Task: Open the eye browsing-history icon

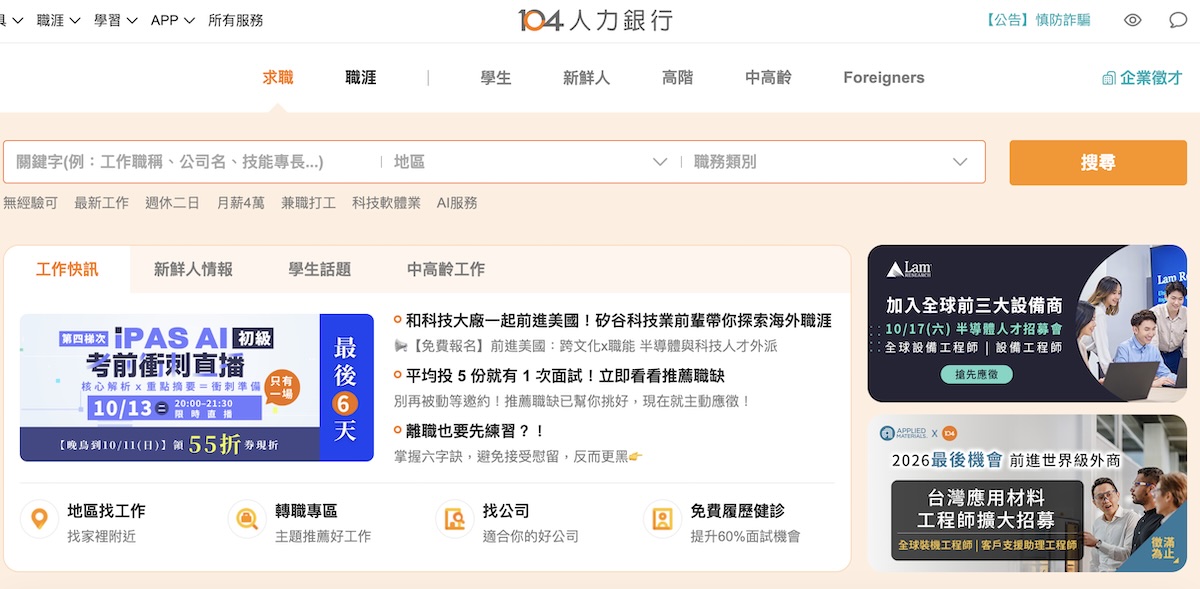Action: click(x=1132, y=20)
